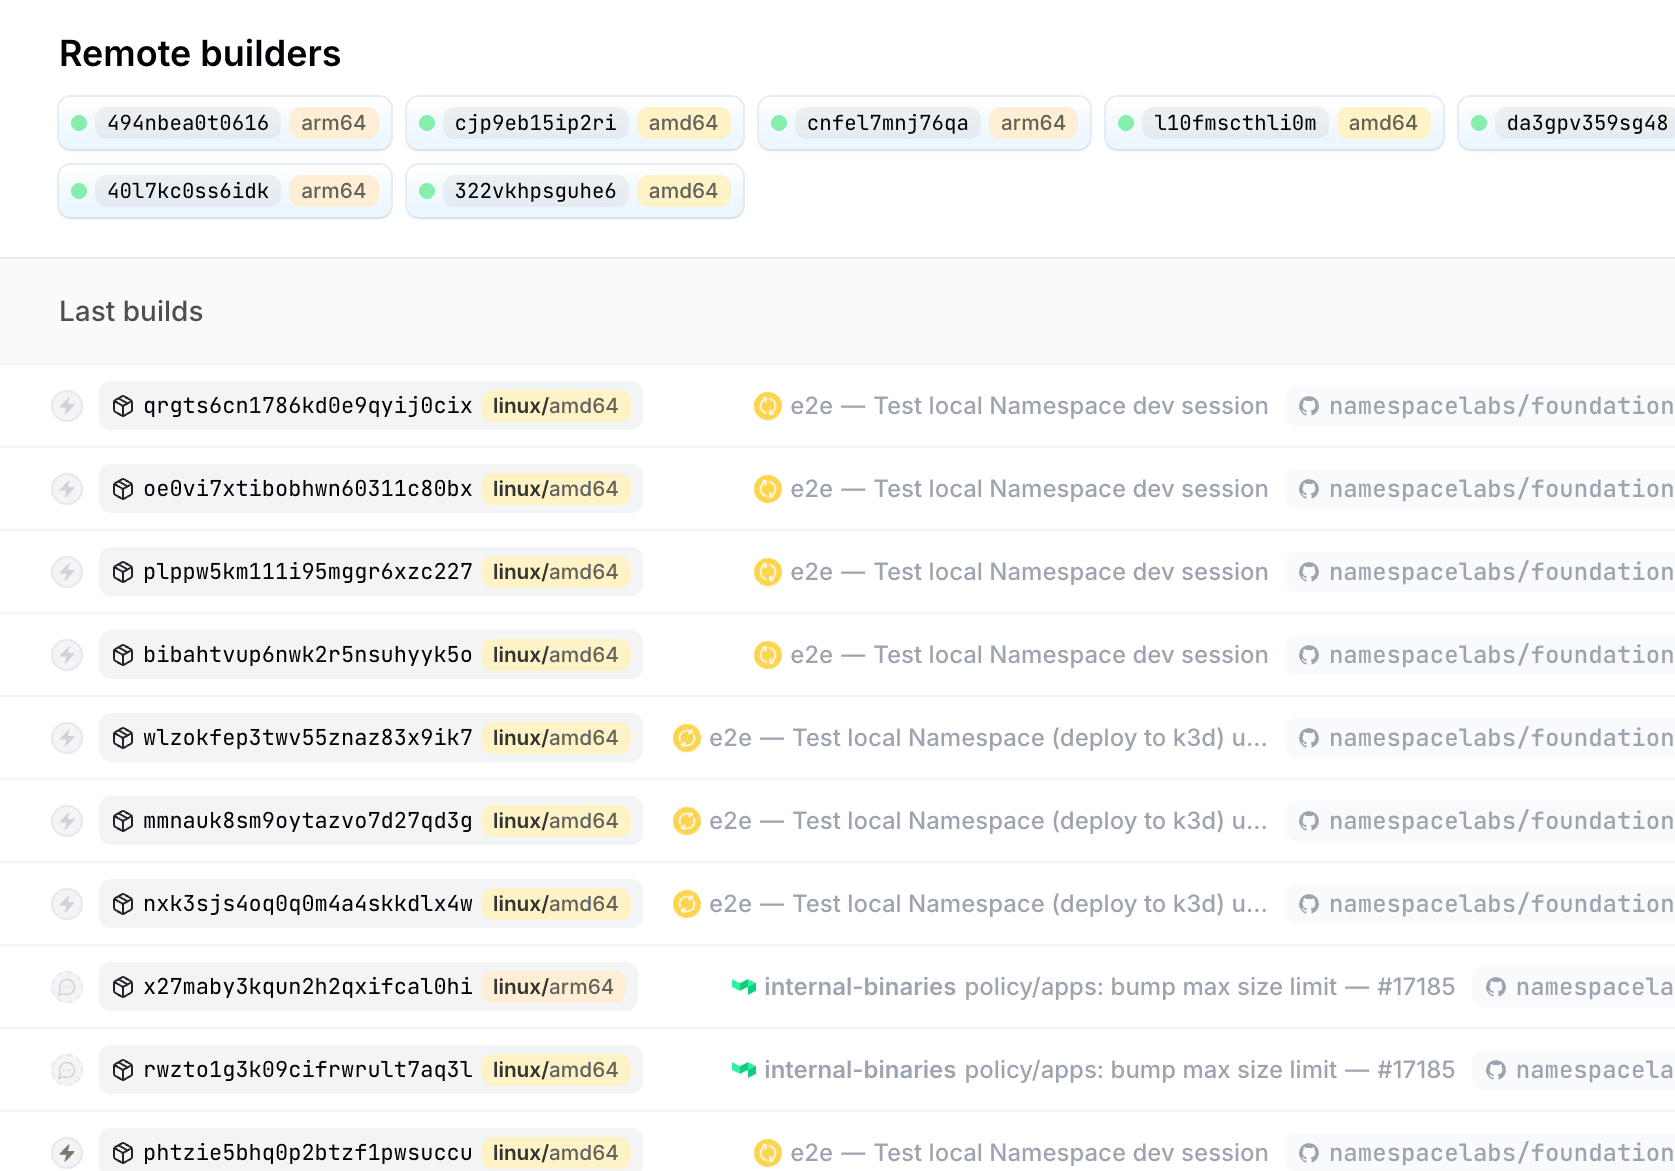Click arm64 tag on builder cnfel7mnj76qa
Screen dimensions: 1675x1171
1033,123
